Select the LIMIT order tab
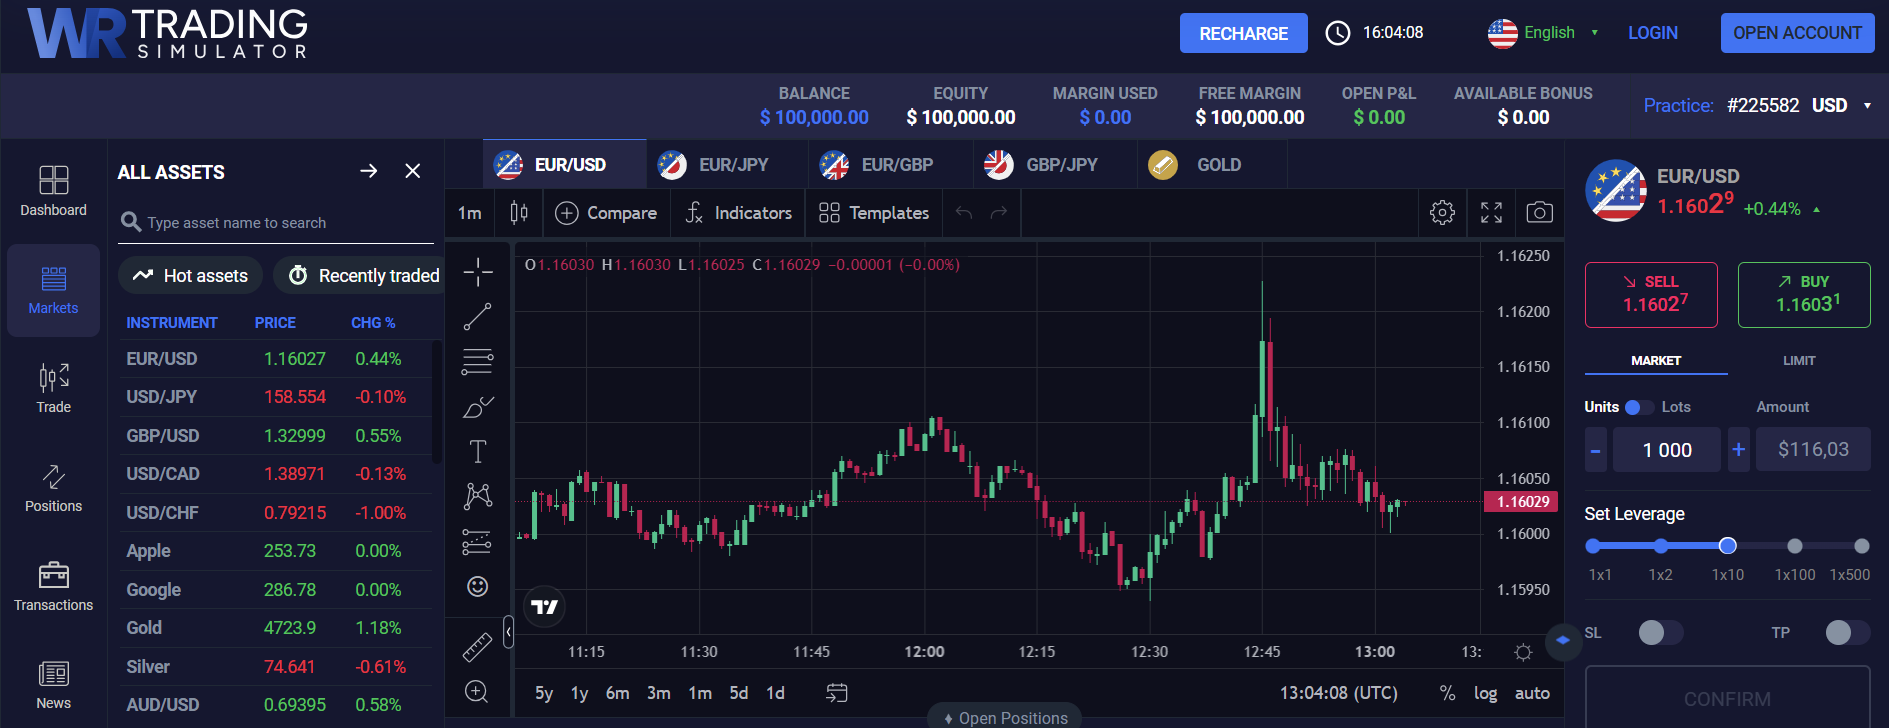1889x728 pixels. coord(1799,361)
